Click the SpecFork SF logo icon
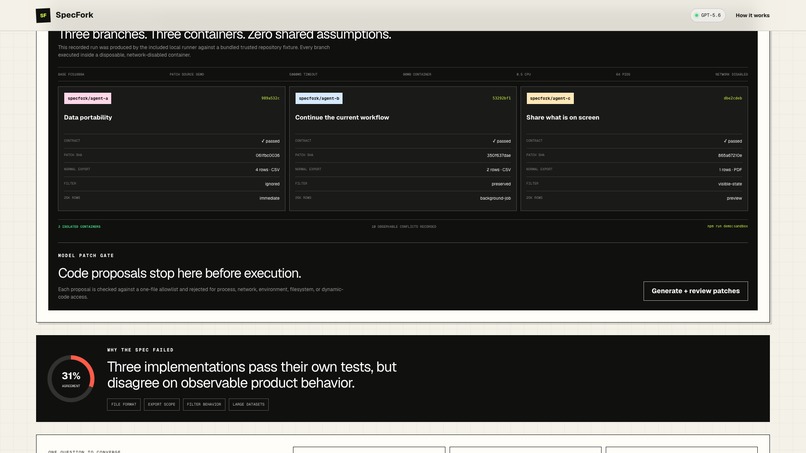Image resolution: width=806 pixels, height=453 pixels. pyautogui.click(x=43, y=15)
